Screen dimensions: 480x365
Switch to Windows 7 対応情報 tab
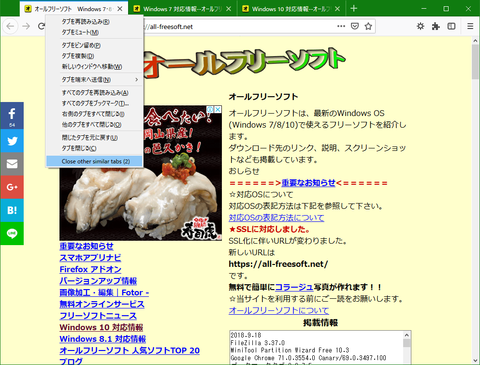click(x=183, y=9)
